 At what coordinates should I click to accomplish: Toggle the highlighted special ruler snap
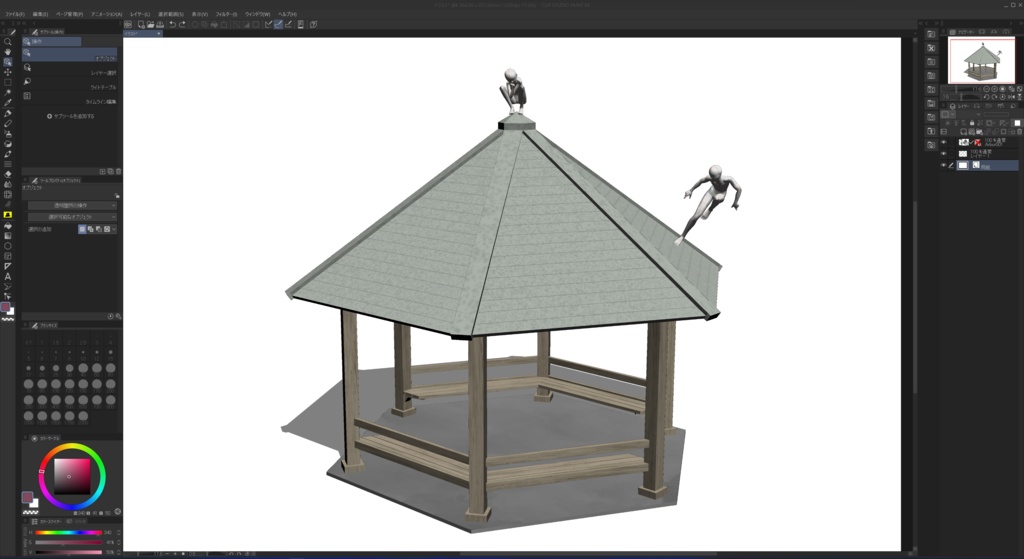(x=278, y=25)
